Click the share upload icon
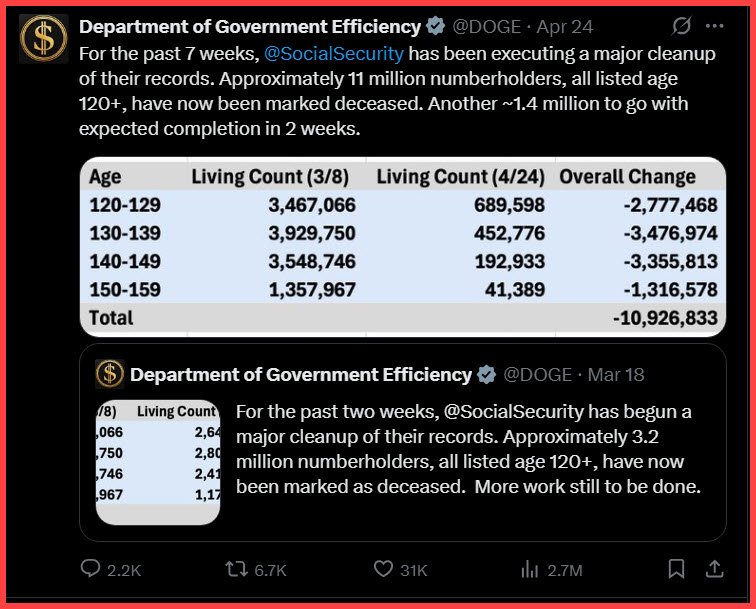This screenshot has width=756, height=609. pyautogui.click(x=715, y=569)
